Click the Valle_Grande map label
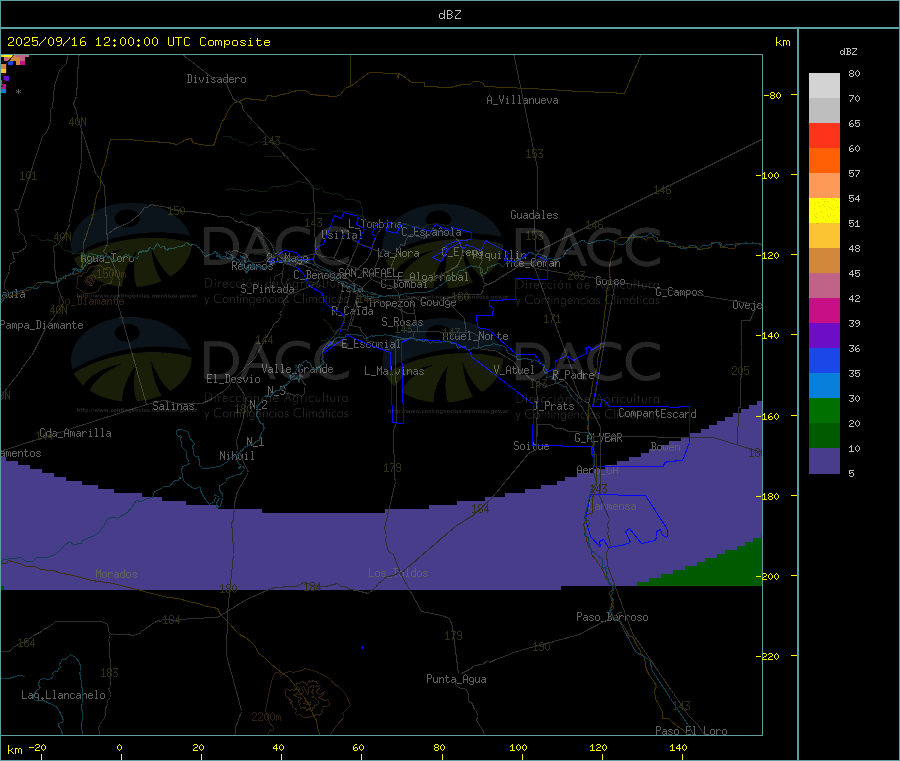 [x=297, y=369]
